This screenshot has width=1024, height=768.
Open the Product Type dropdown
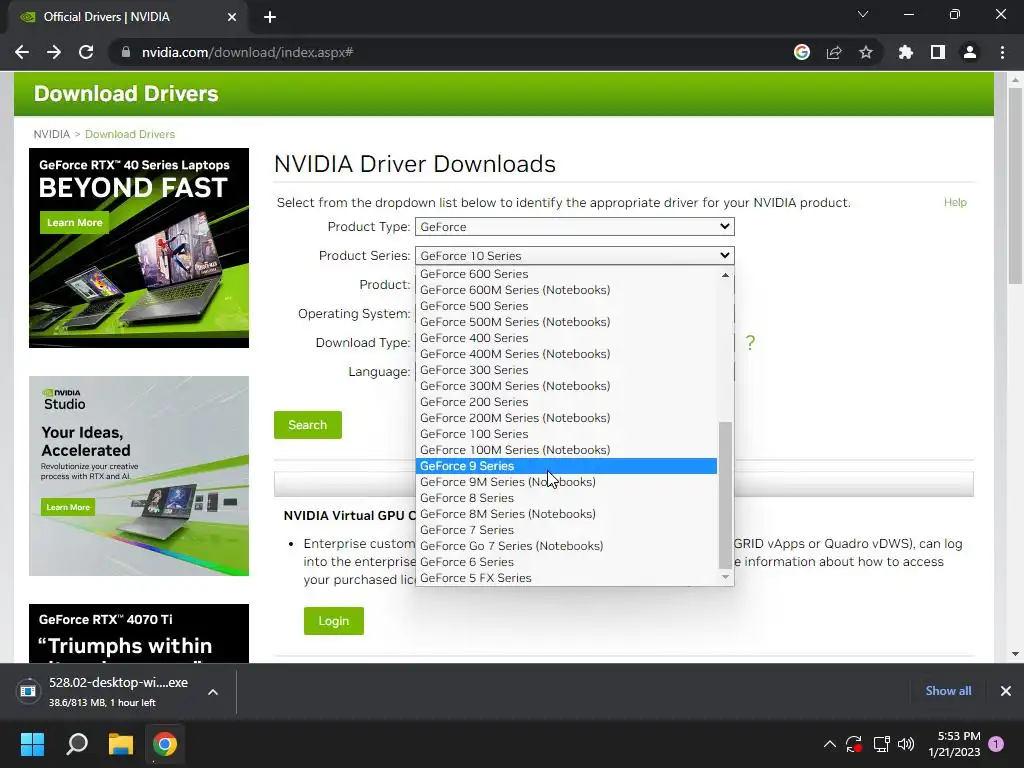coord(575,227)
